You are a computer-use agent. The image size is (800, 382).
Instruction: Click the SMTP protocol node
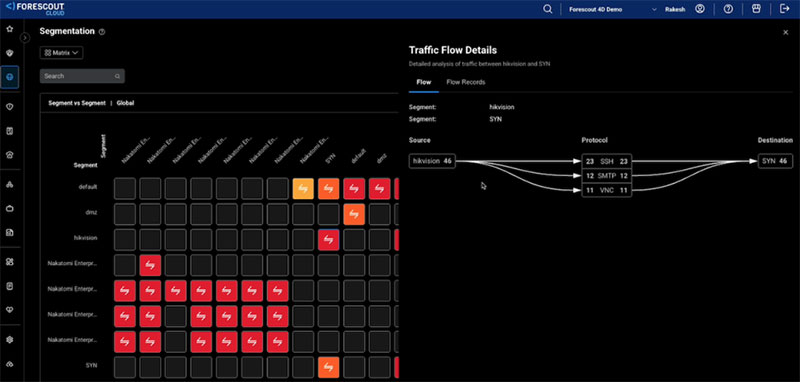click(x=607, y=176)
